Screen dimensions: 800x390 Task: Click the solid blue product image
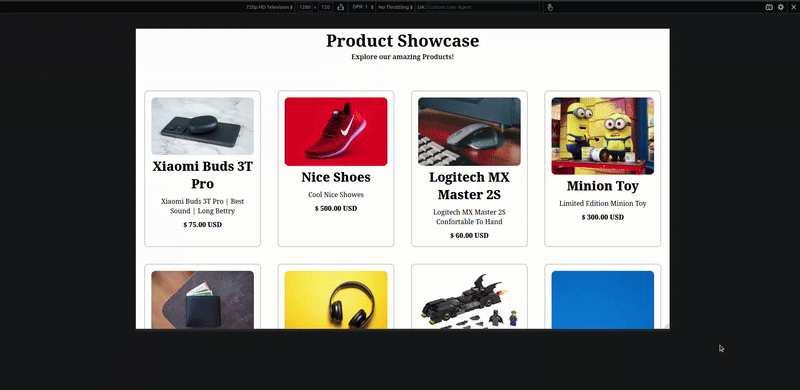[603, 300]
